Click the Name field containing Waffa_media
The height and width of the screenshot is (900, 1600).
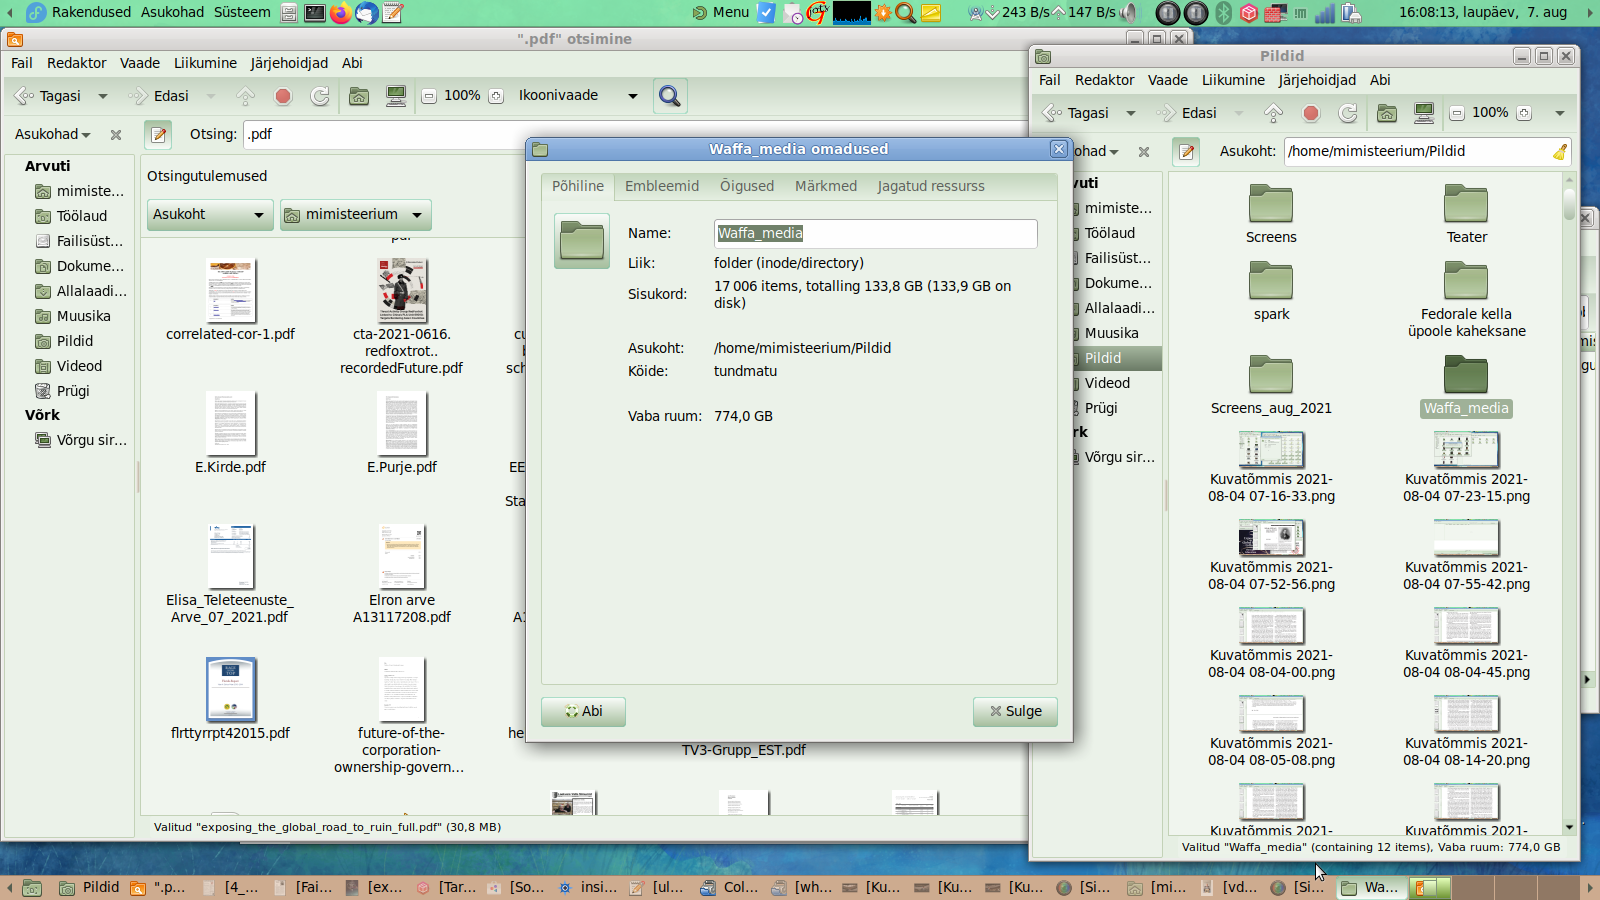(x=875, y=233)
